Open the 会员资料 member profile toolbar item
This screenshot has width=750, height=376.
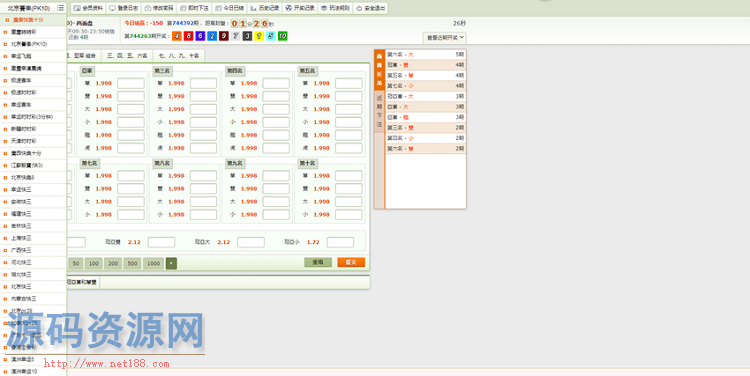[88, 8]
